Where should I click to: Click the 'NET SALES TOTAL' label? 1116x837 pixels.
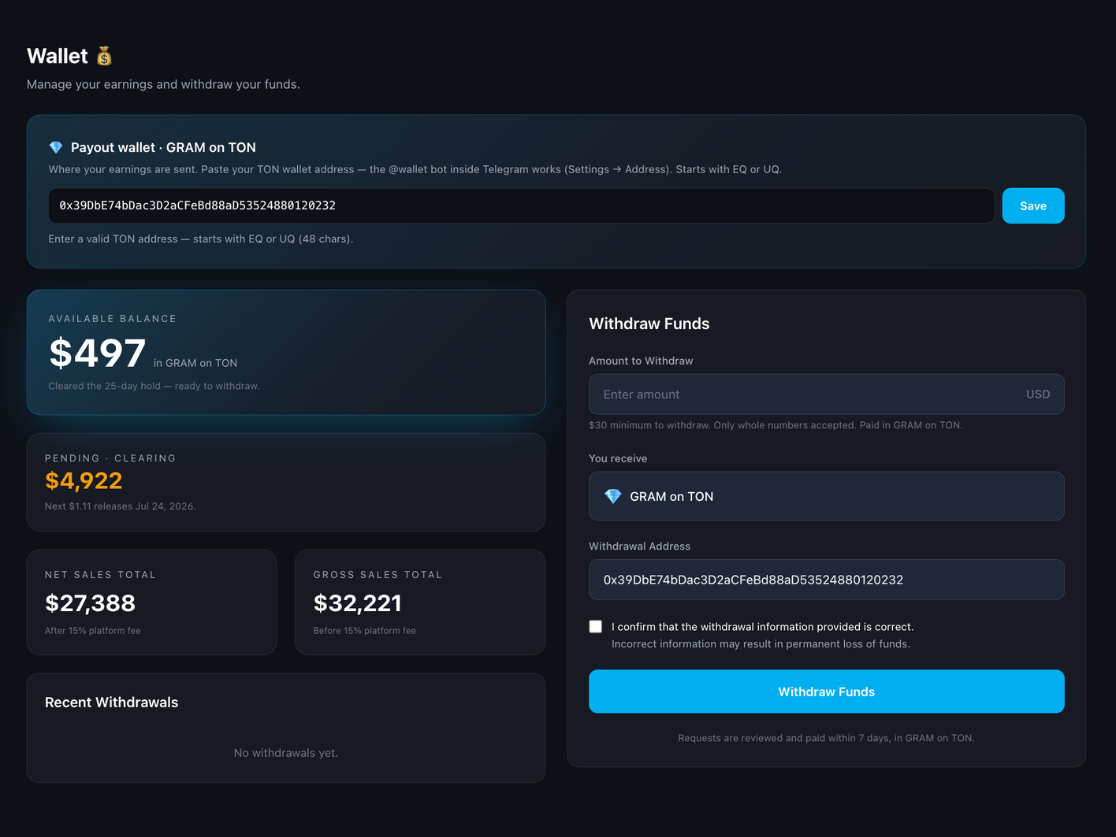click(100, 574)
